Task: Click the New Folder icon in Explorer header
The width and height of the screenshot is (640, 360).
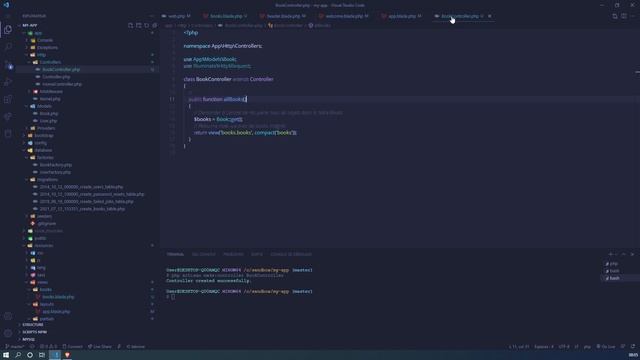Action: coord(139,25)
